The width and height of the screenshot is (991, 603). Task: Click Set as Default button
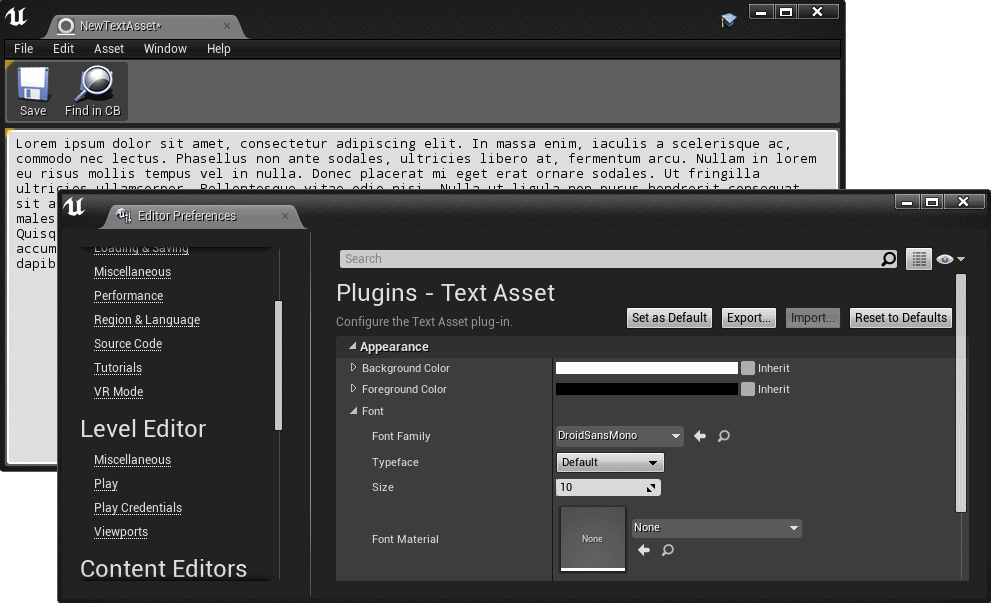pos(669,318)
